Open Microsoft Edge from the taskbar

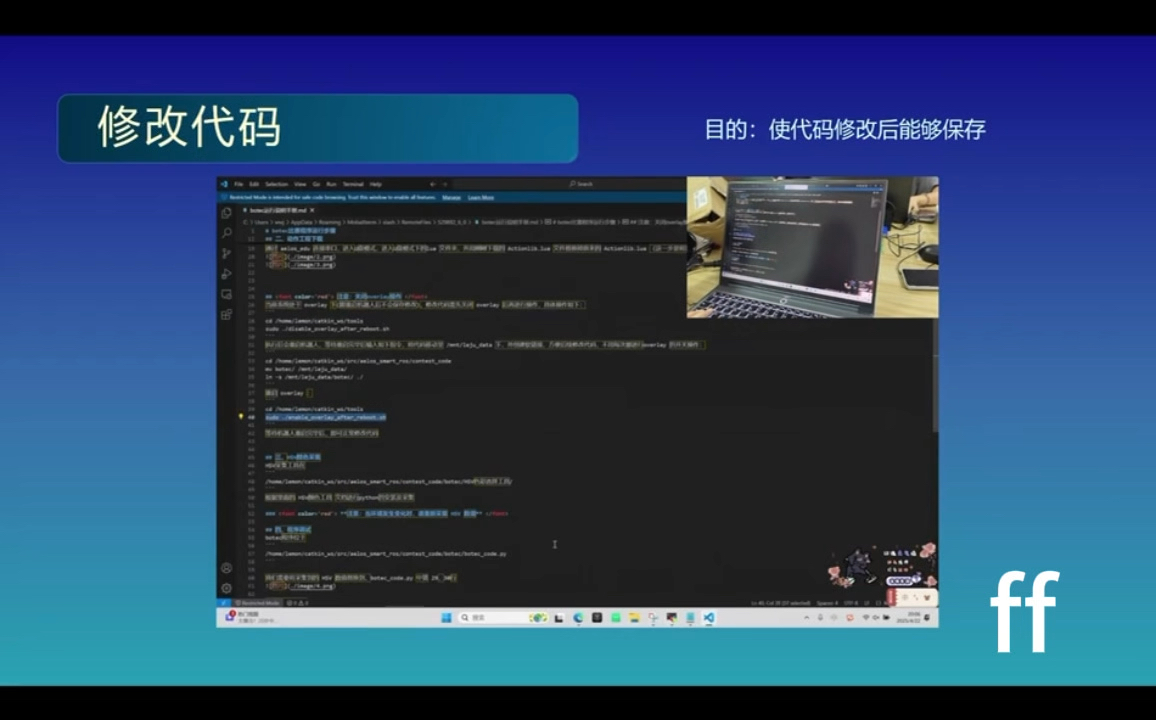(x=578, y=618)
